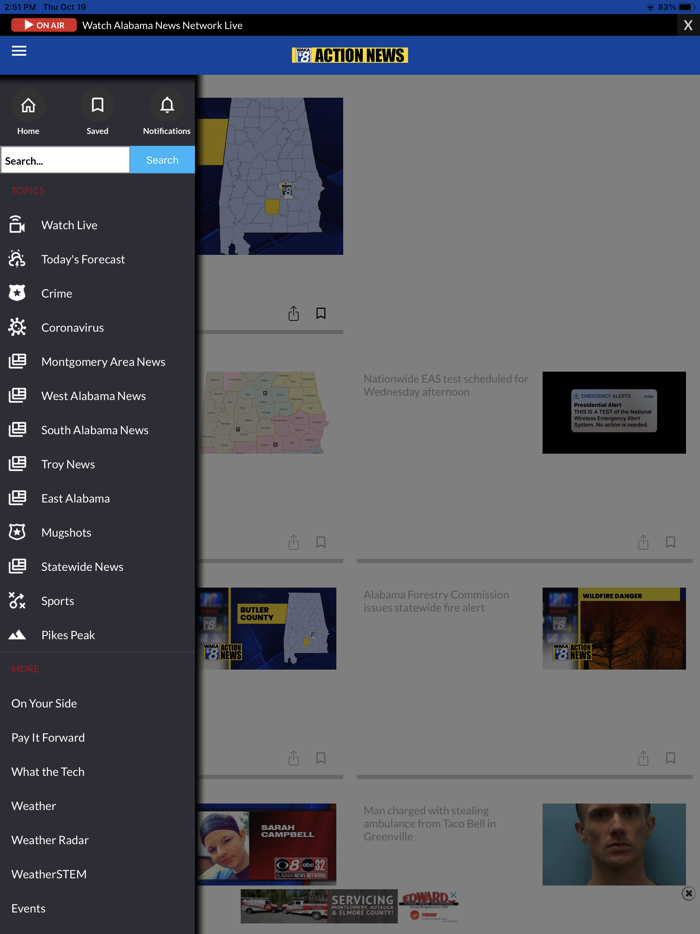View the Presidential Alert thumbnail

coord(614,412)
